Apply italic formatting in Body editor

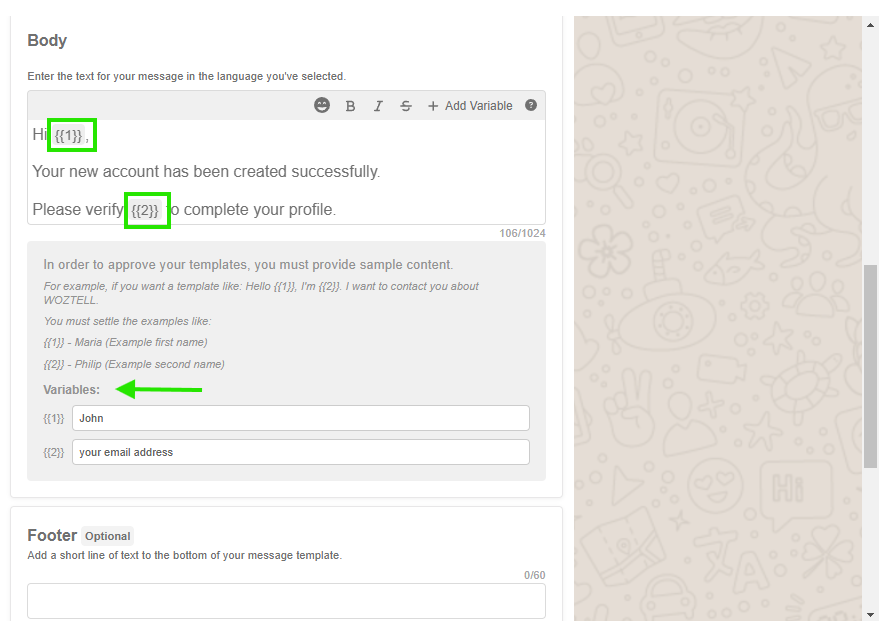(378, 106)
